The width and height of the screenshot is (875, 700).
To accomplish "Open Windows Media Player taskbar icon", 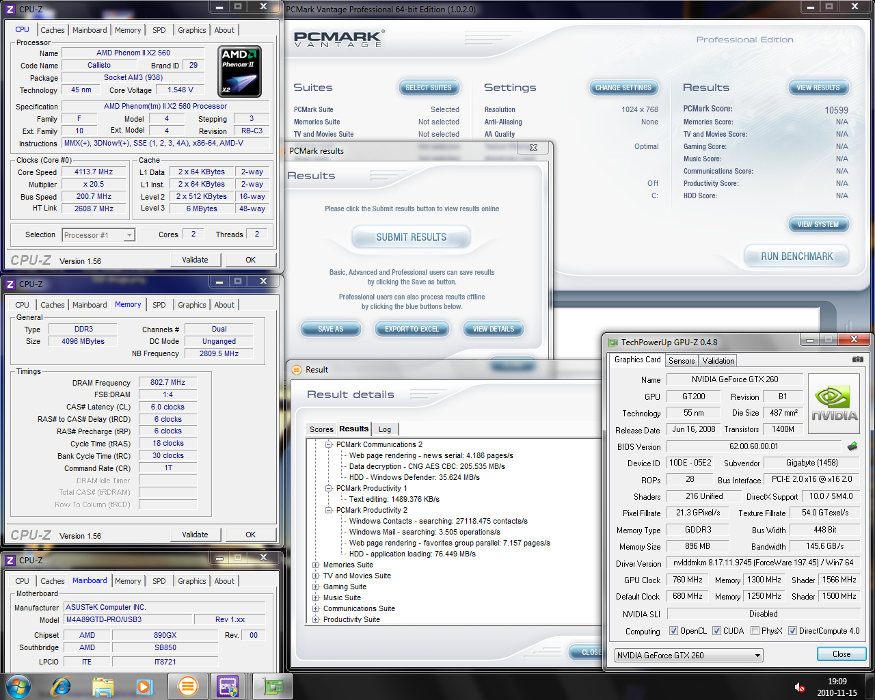I will [x=144, y=686].
